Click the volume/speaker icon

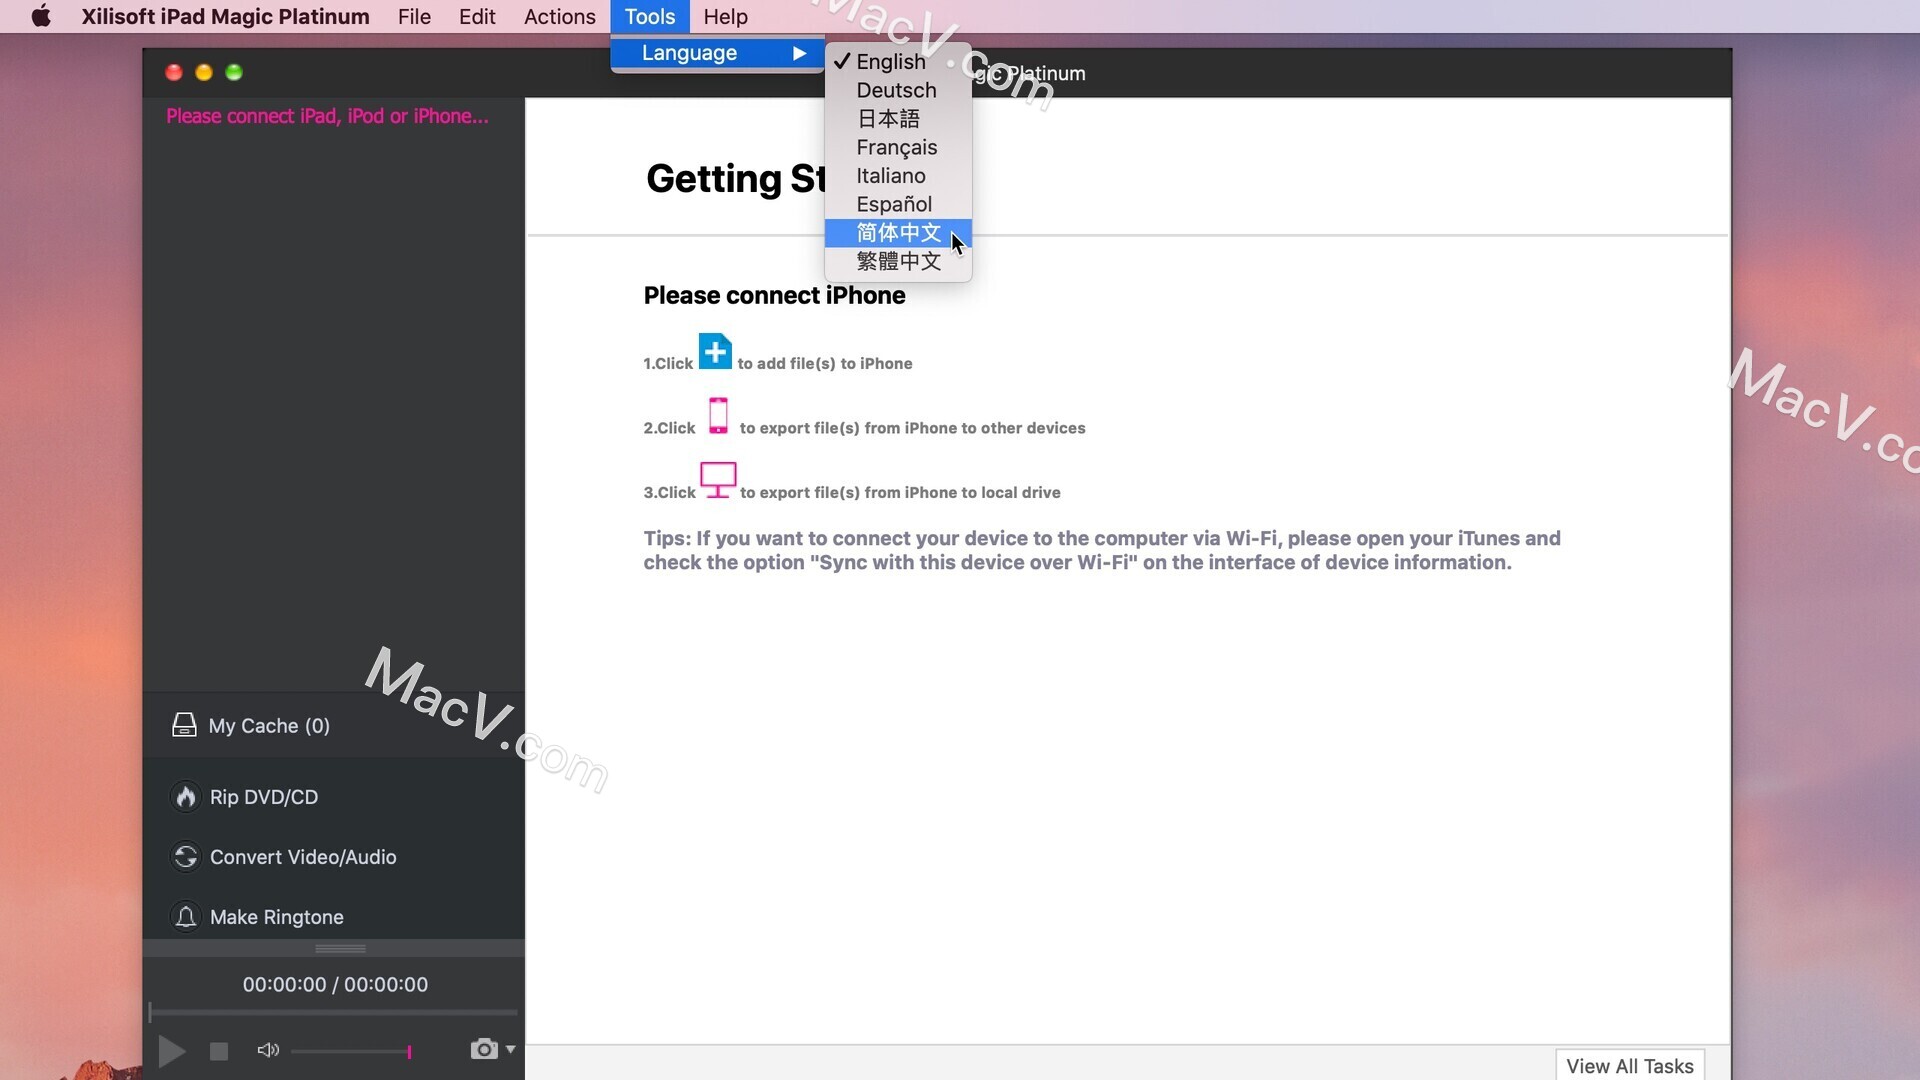click(268, 1050)
